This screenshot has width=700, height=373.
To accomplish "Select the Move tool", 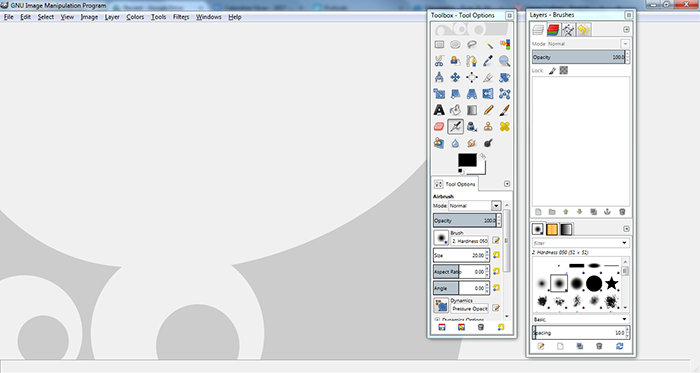I will tap(455, 78).
